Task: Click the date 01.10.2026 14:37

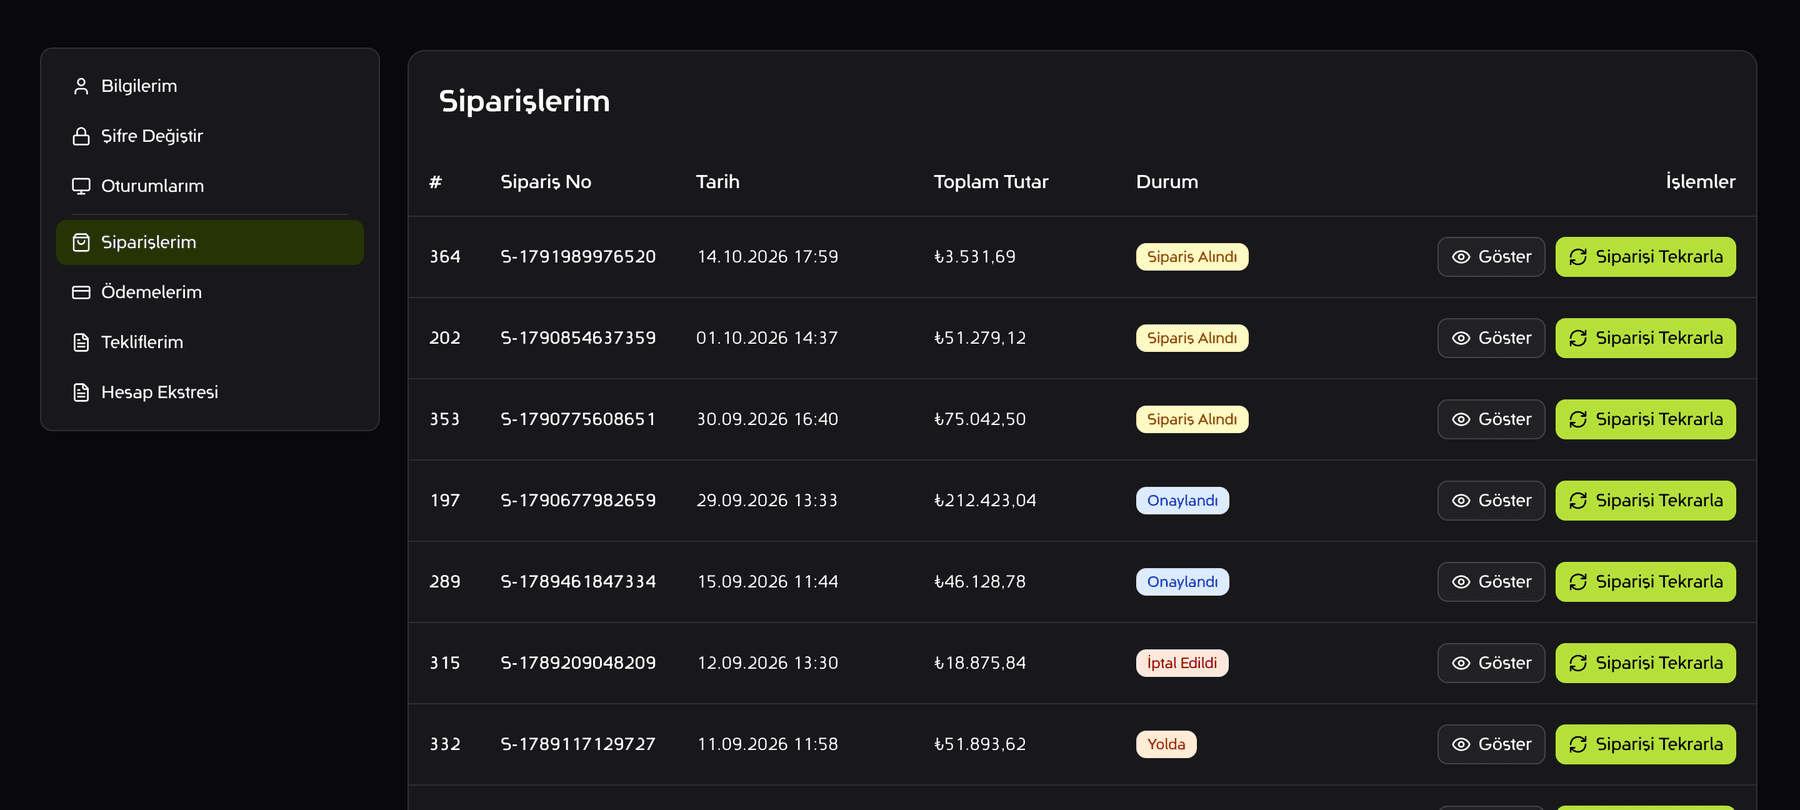Action: [767, 338]
